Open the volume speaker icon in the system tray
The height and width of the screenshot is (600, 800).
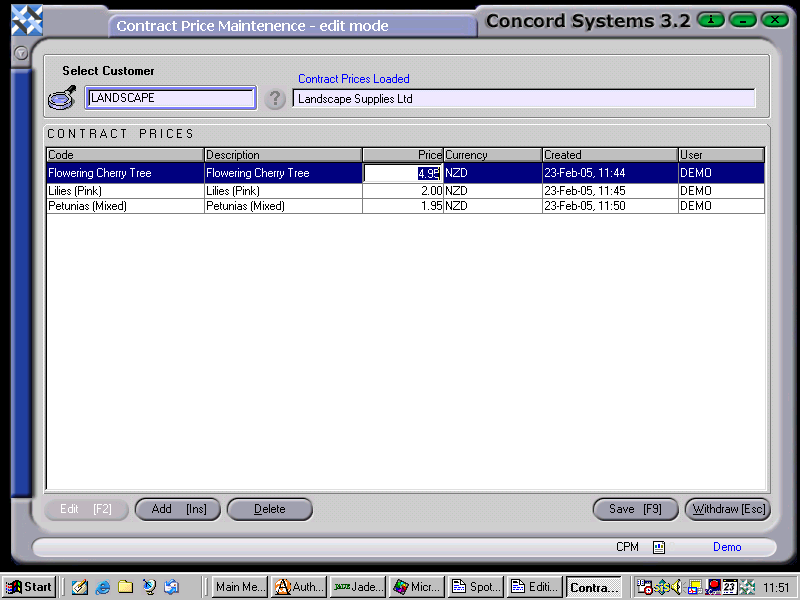point(676,587)
